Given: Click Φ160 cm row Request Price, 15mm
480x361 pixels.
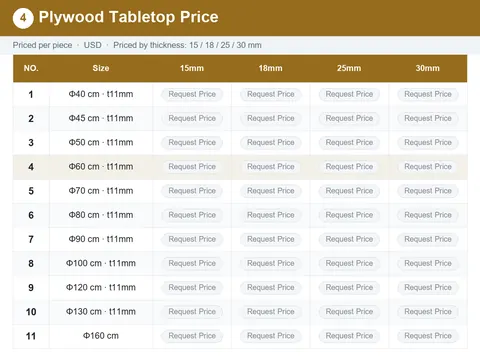Looking at the screenshot, I should (x=192, y=336).
